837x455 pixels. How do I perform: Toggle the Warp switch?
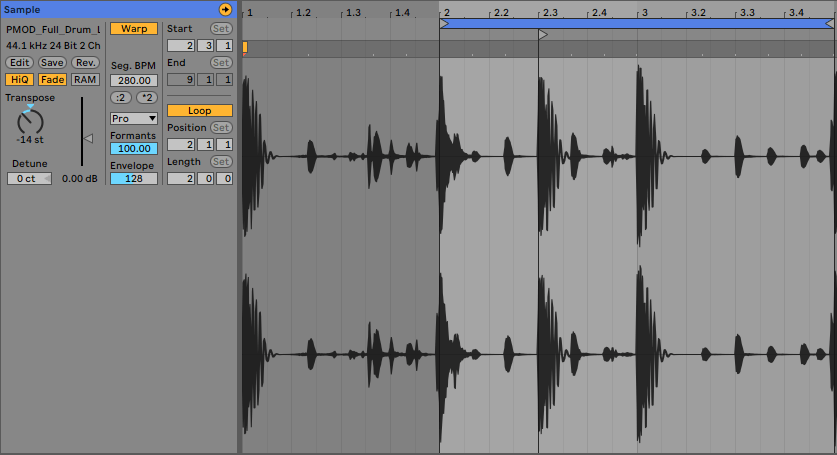[x=133, y=29]
